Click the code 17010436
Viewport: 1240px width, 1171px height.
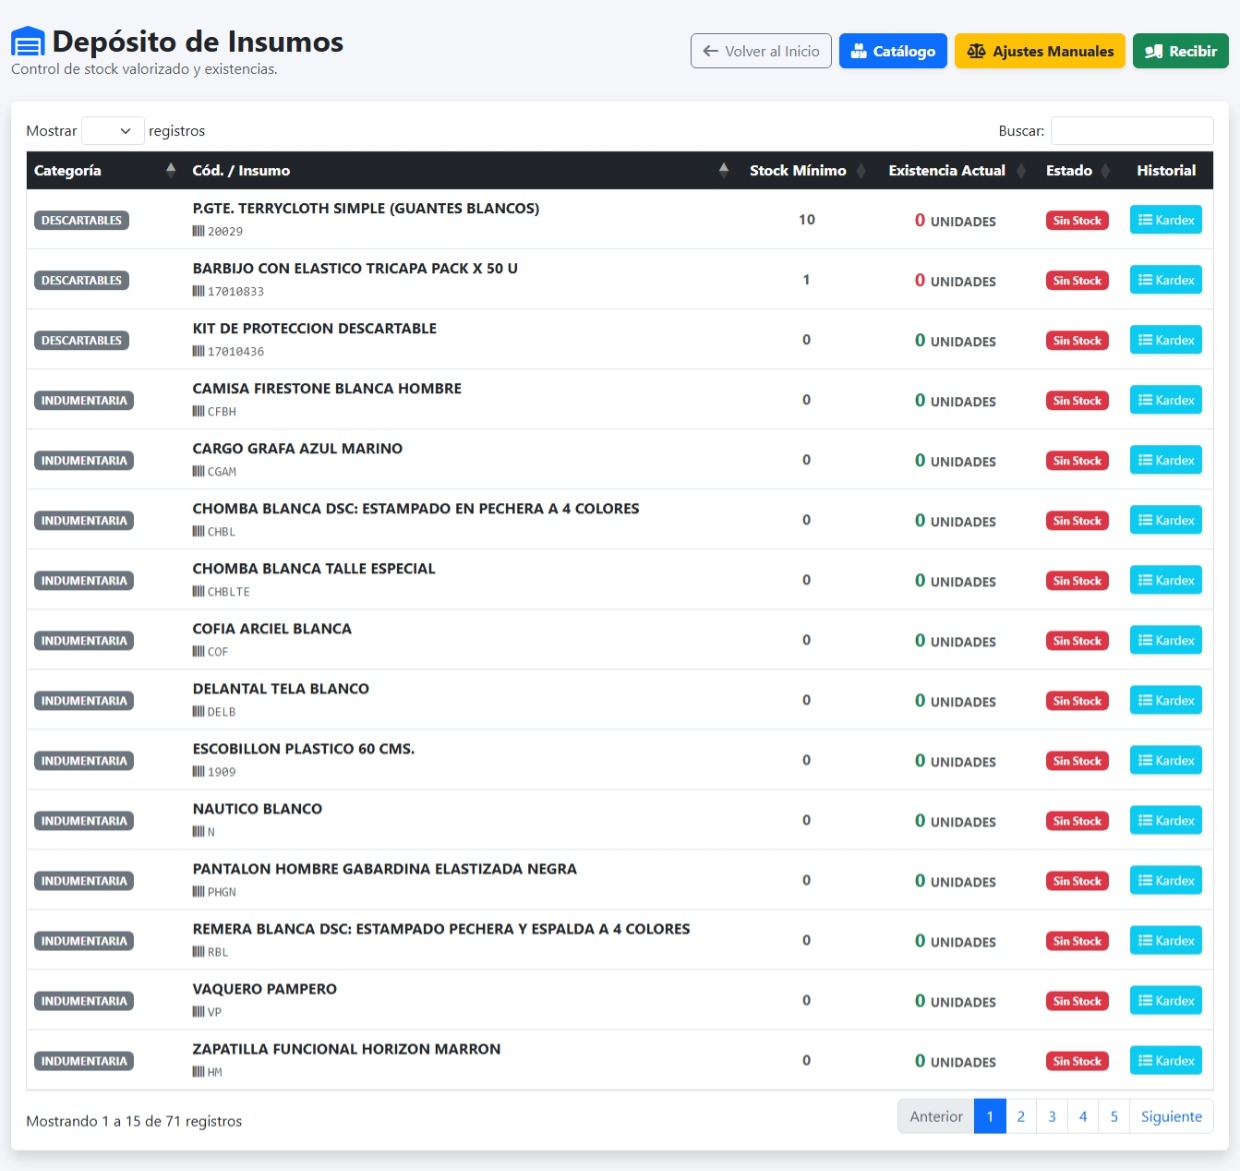236,352
